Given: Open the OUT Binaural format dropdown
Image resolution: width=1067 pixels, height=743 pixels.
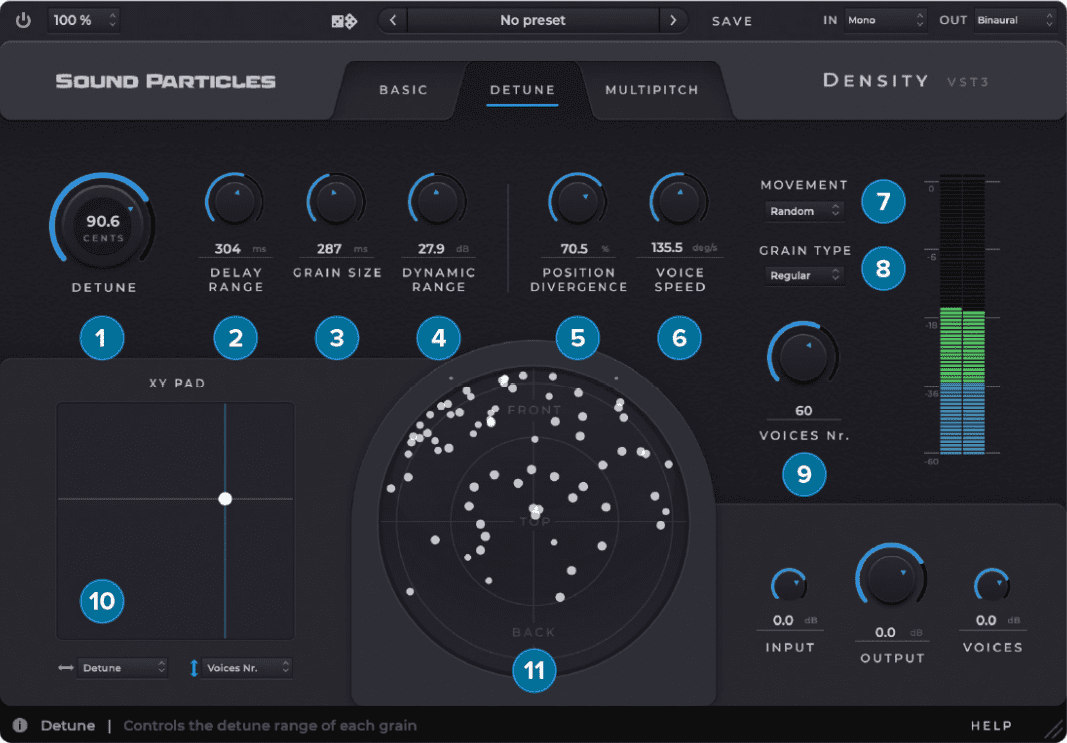Looking at the screenshot, I should 1015,20.
